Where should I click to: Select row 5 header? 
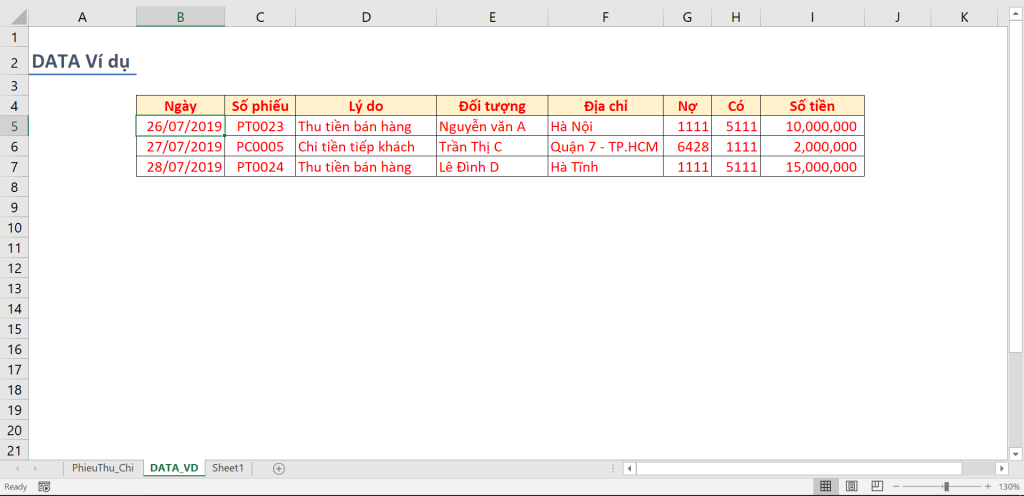14,126
